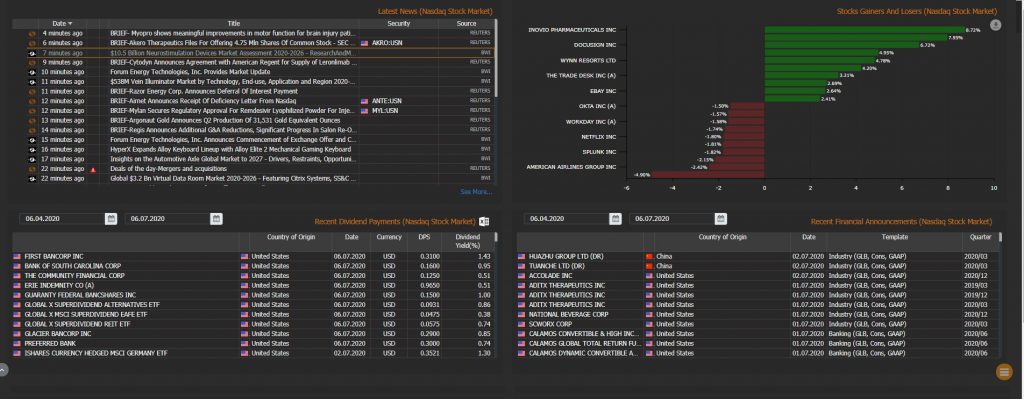
Task: Click the Inovio Pharmaceuticals 8.72% green bar
Action: click(x=864, y=30)
